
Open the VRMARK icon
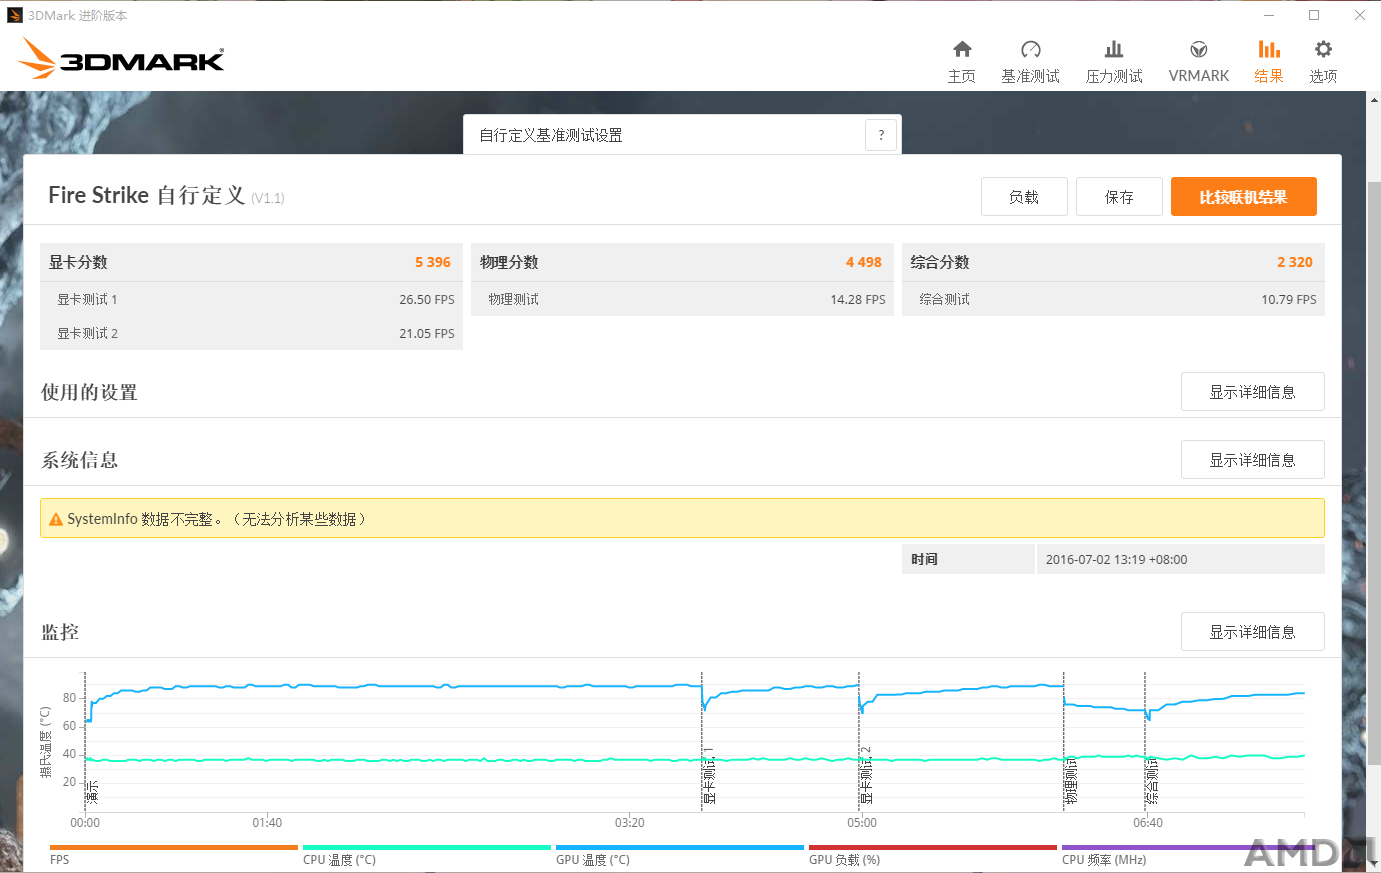tap(1199, 49)
